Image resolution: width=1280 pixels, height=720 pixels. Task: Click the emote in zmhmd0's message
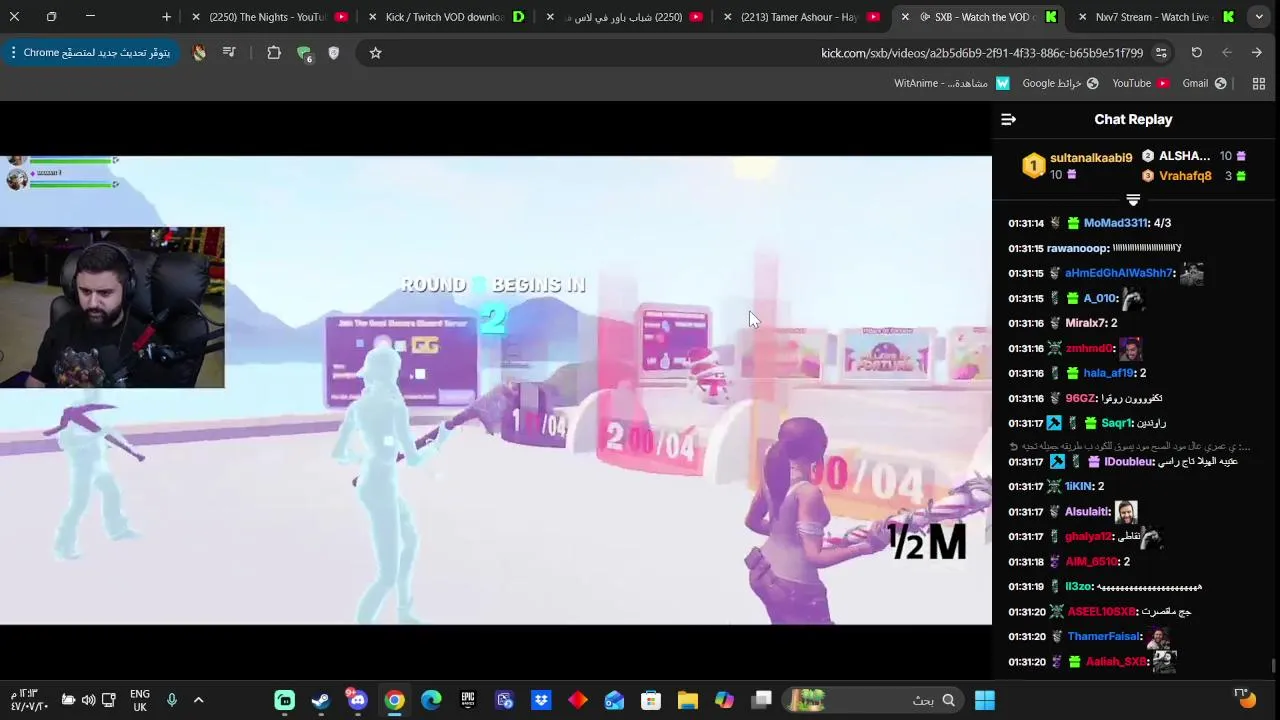(1130, 348)
